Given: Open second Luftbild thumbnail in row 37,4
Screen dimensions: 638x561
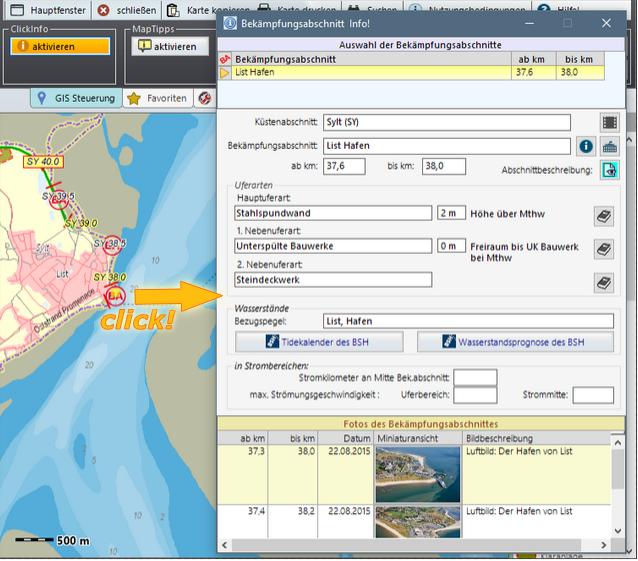Looking at the screenshot, I should click(418, 522).
